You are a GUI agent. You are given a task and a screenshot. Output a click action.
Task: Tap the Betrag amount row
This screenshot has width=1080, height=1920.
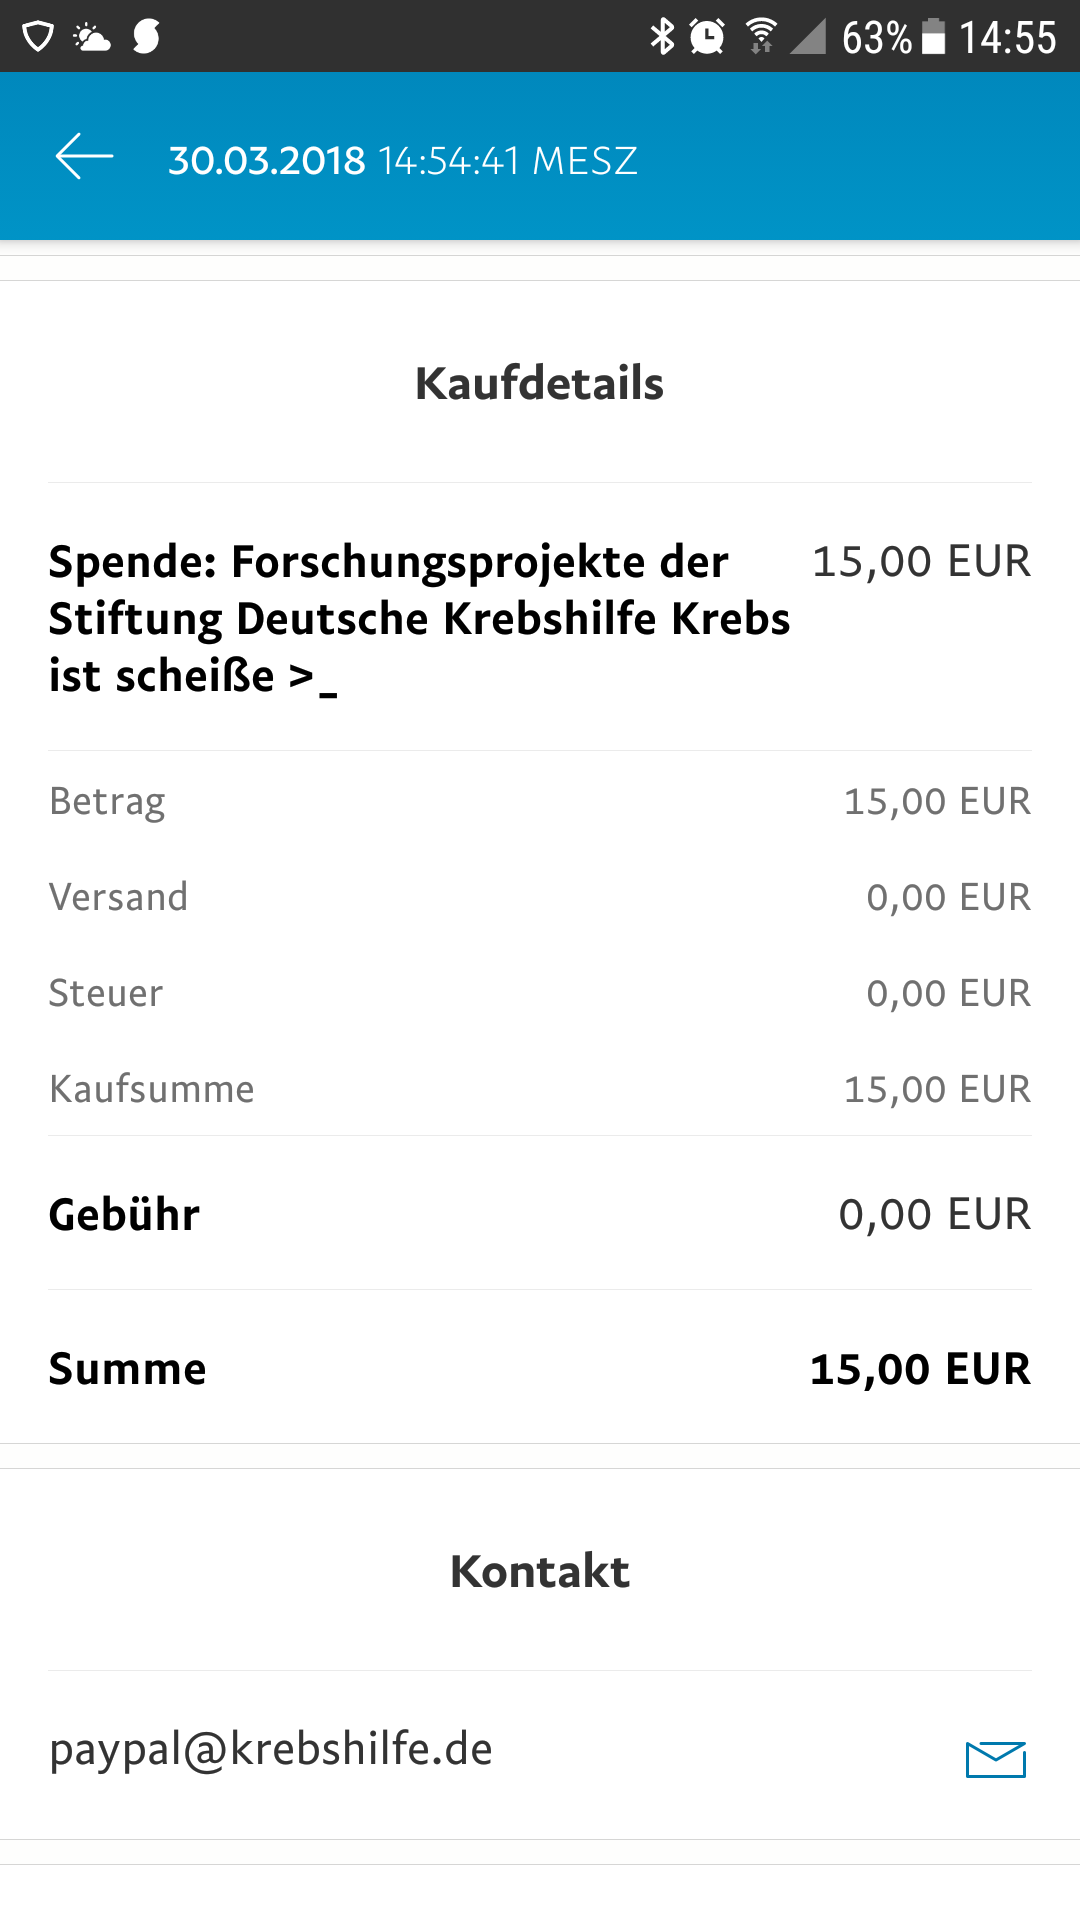[x=540, y=801]
